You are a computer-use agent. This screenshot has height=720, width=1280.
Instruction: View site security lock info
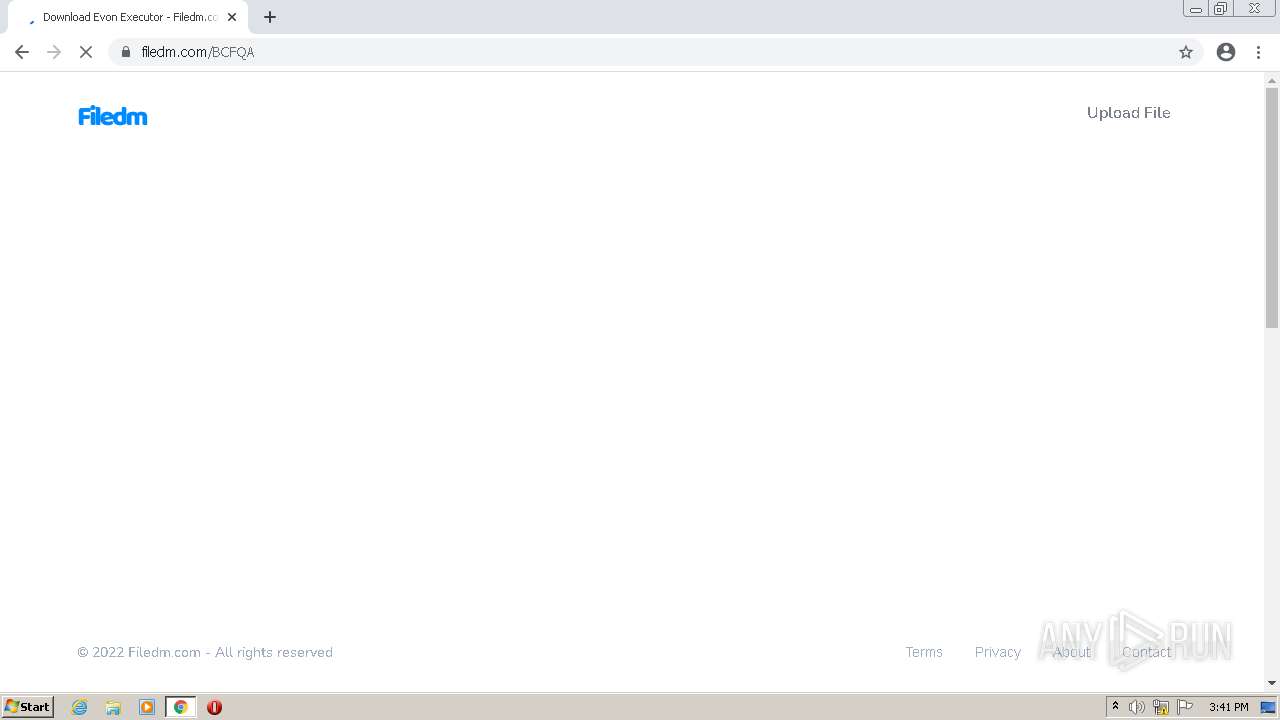[126, 52]
